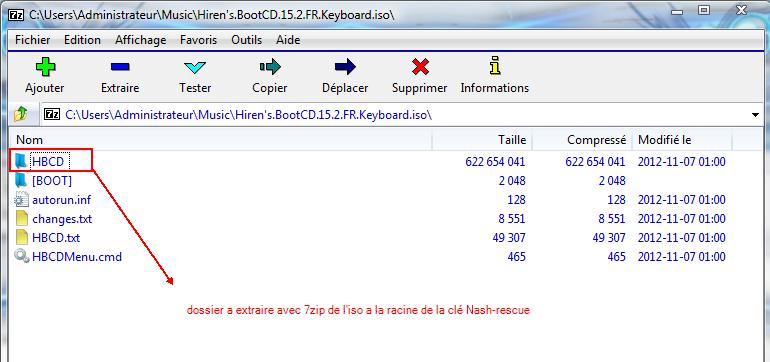The width and height of the screenshot is (770, 362).
Task: Click changes.txt compressed size 8 551
Action: coord(612,219)
